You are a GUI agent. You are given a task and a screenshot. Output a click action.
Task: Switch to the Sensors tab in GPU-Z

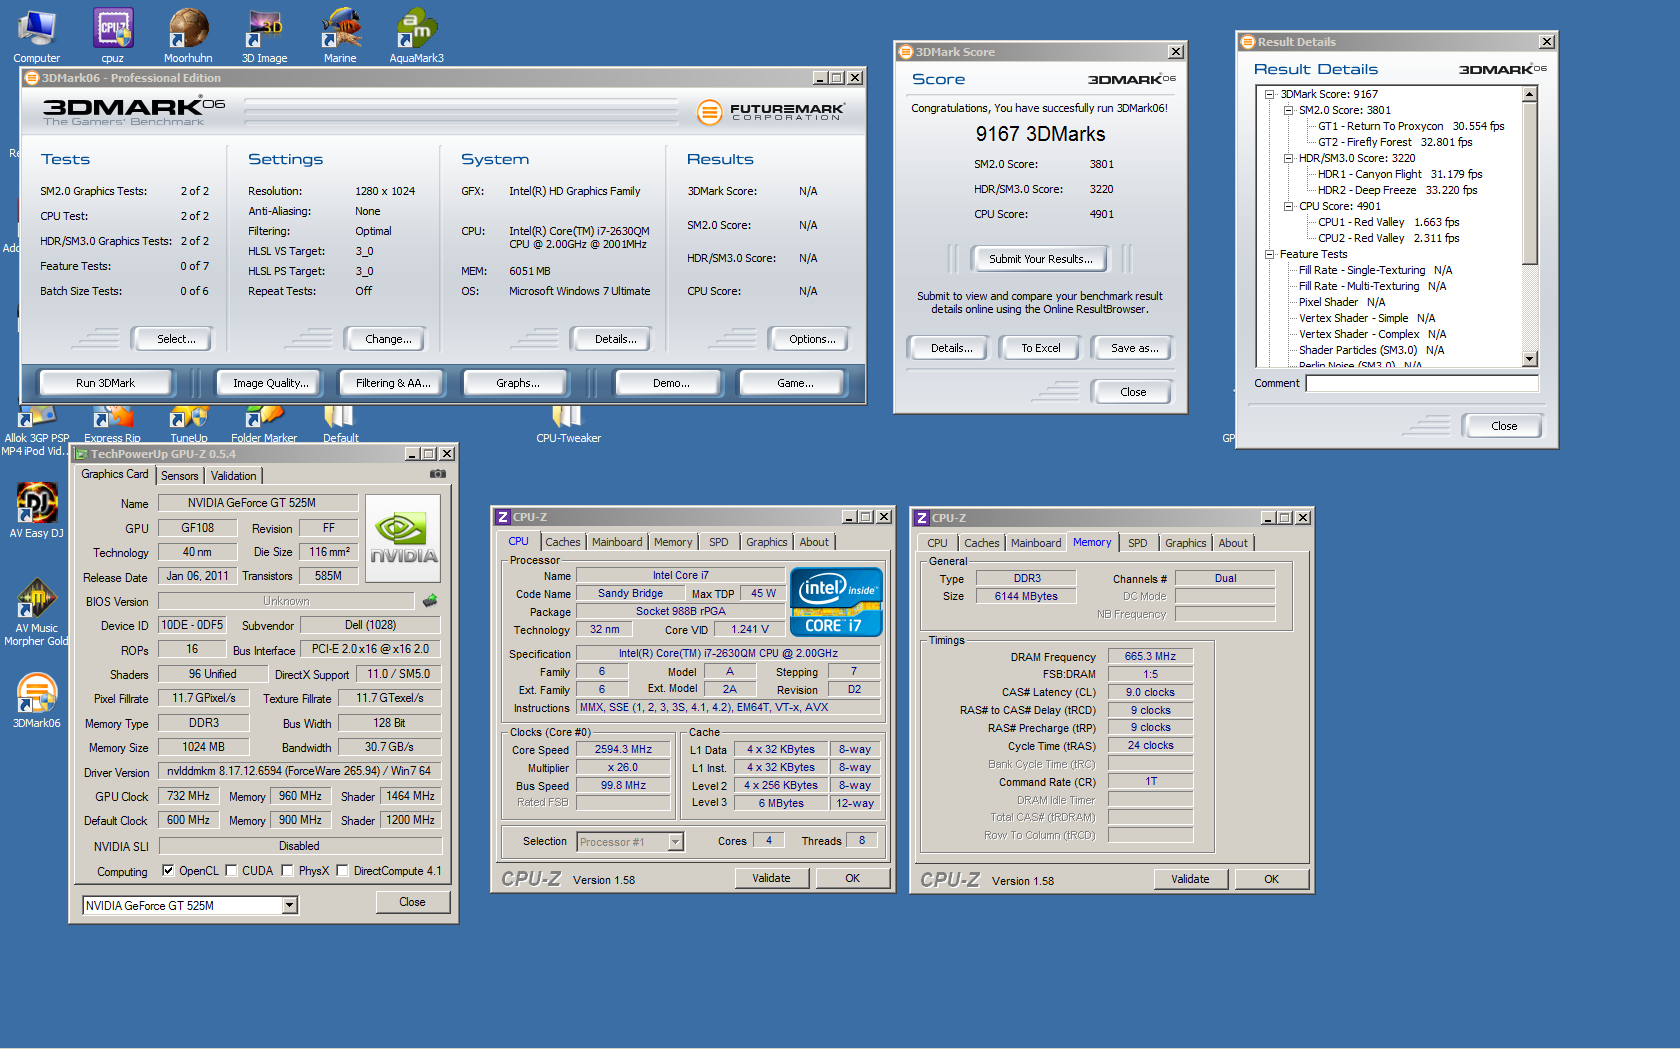[x=180, y=476]
